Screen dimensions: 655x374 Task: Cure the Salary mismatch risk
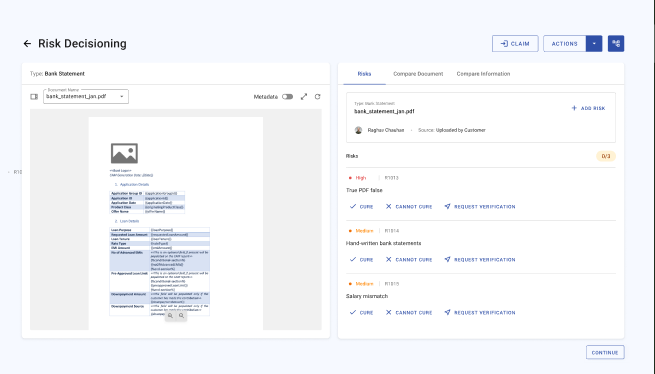(361, 313)
